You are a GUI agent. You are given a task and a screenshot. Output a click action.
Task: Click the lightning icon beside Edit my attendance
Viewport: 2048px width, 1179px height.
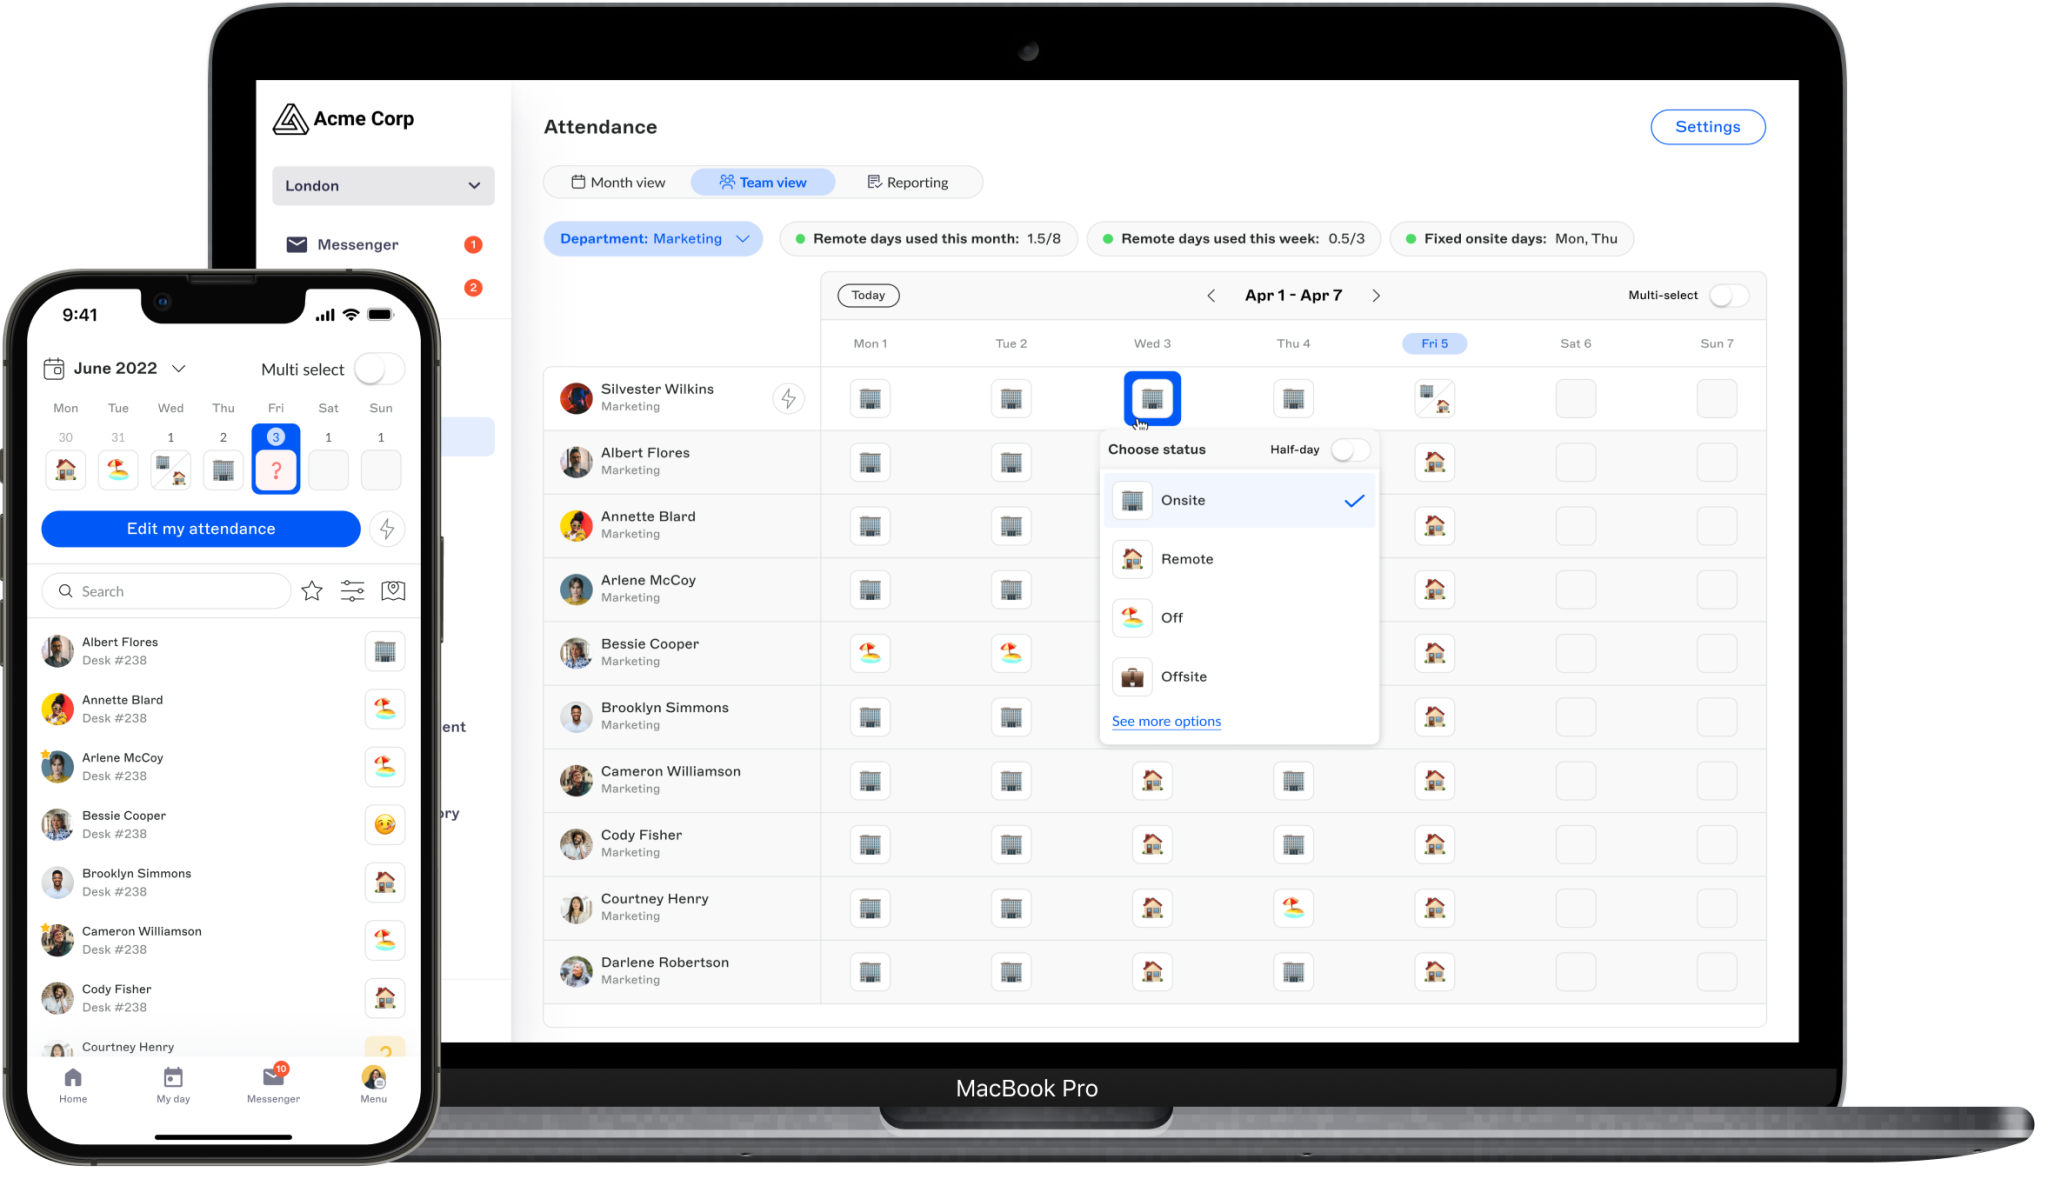tap(387, 529)
